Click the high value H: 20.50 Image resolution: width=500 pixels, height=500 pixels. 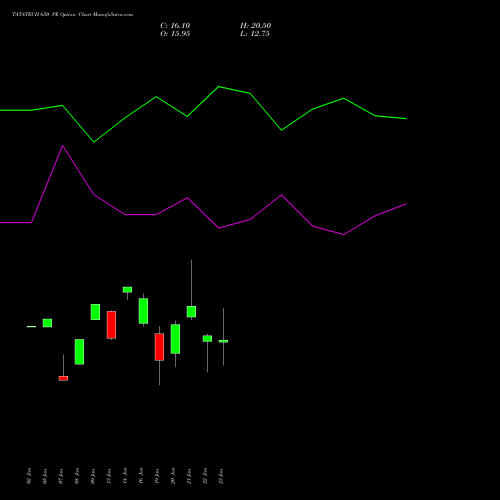[x=256, y=26]
